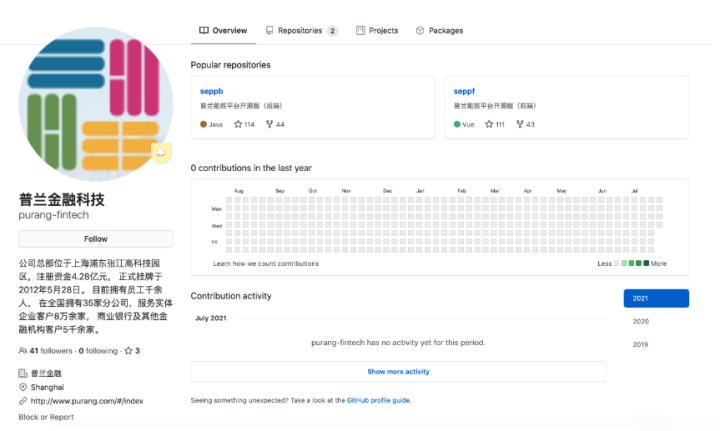Follow the purang-fintech user
Viewport: 720px width, 431px height.
point(96,239)
